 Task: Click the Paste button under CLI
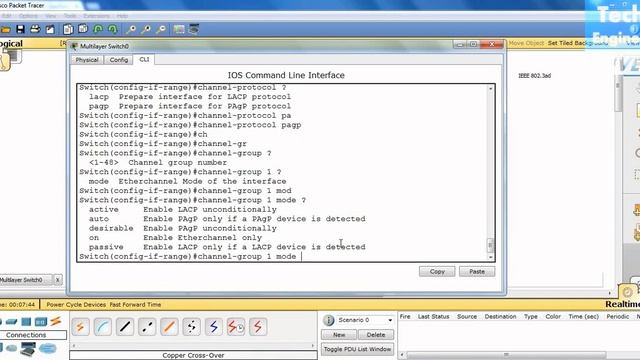[477, 271]
